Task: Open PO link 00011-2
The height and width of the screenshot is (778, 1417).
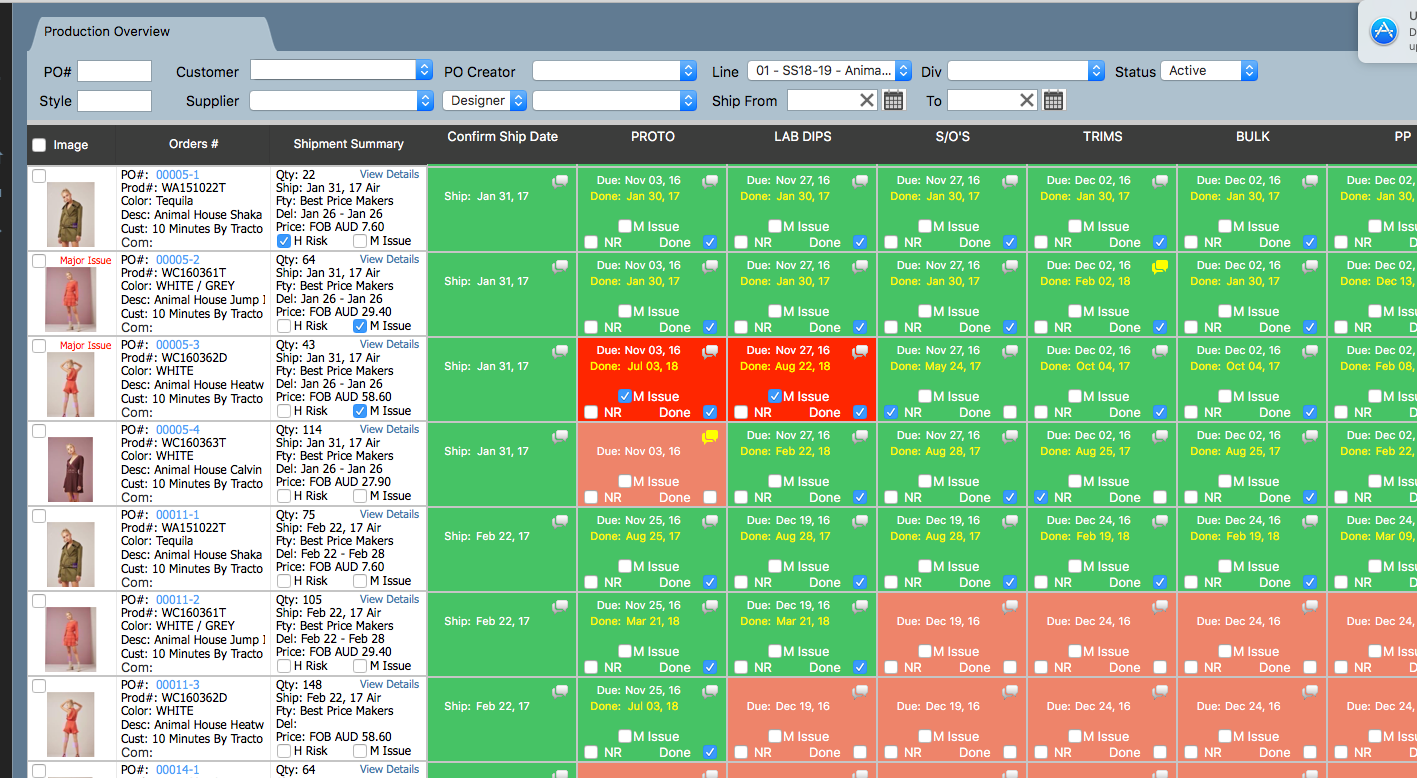Action: tap(178, 600)
